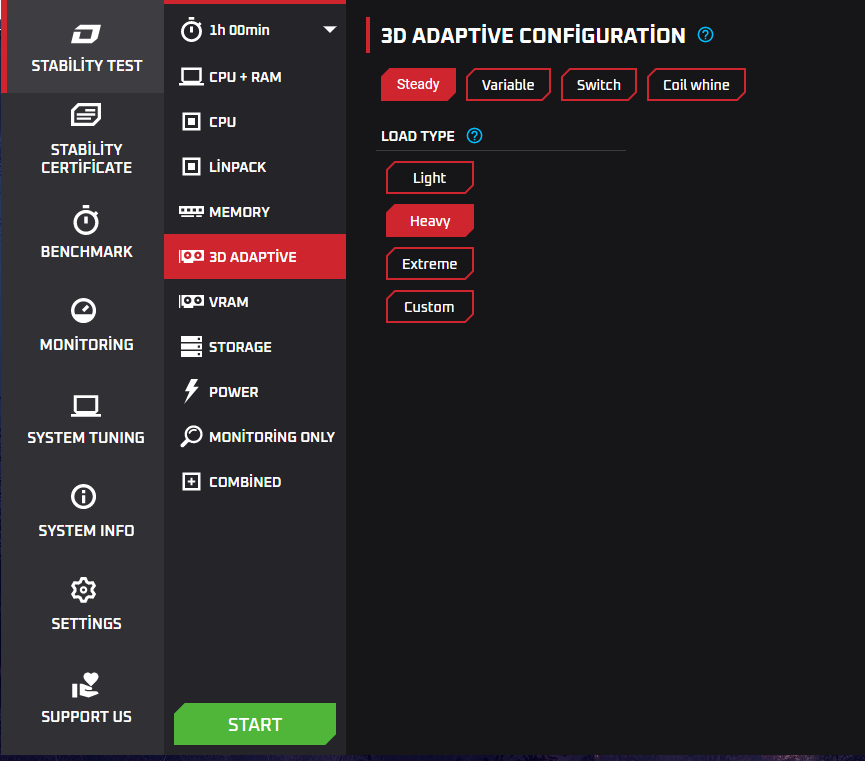
Task: Go to SETTINGS label in sidebar
Action: click(86, 623)
